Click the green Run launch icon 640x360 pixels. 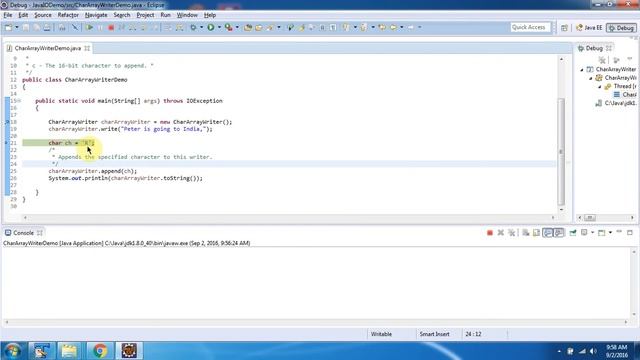(211, 27)
